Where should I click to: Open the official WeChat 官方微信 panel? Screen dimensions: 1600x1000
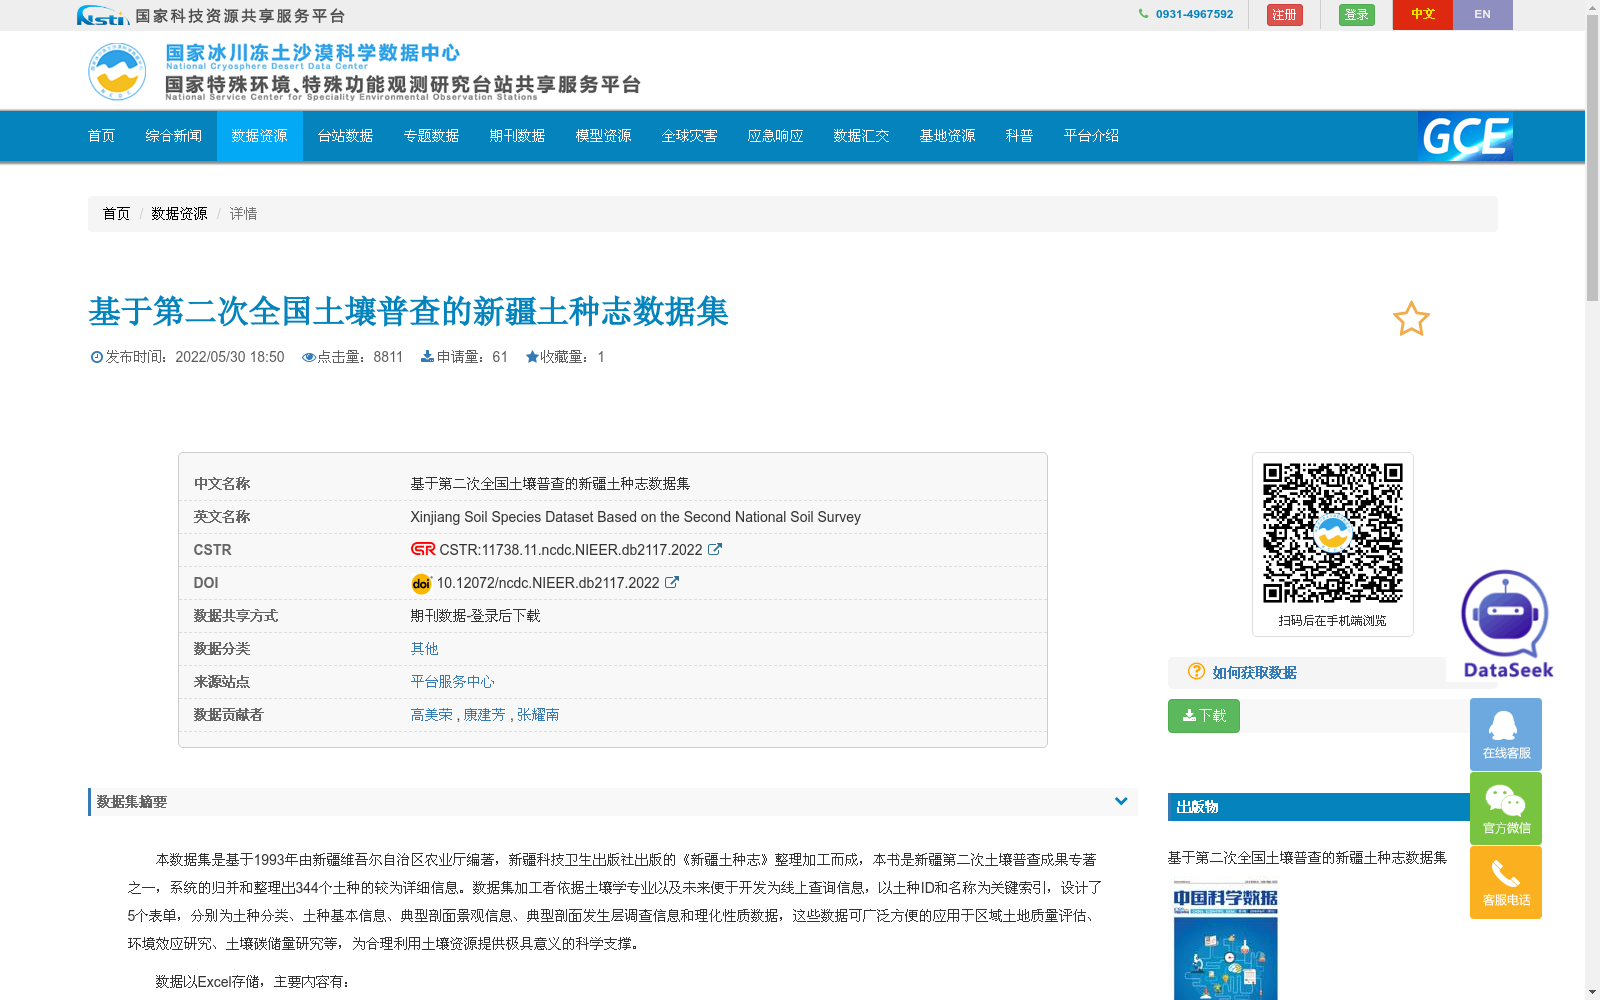point(1506,808)
